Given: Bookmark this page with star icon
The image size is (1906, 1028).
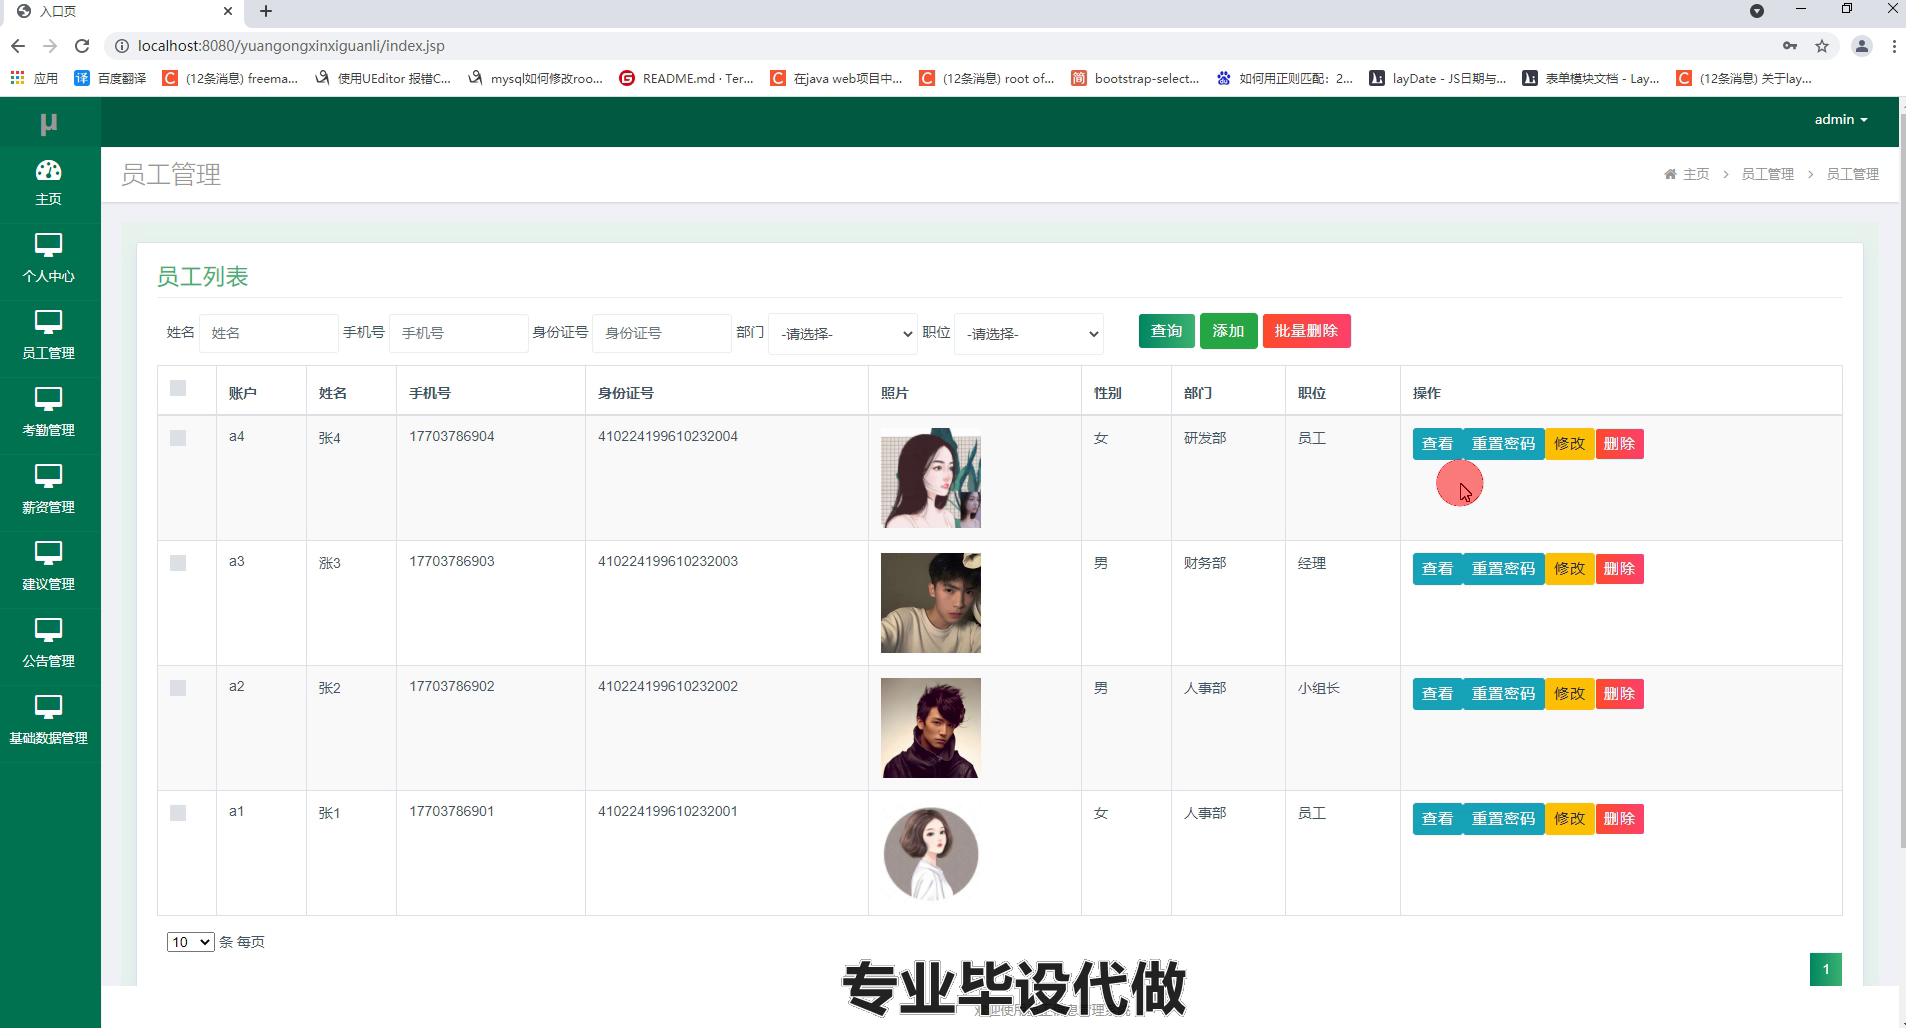Looking at the screenshot, I should point(1822,46).
